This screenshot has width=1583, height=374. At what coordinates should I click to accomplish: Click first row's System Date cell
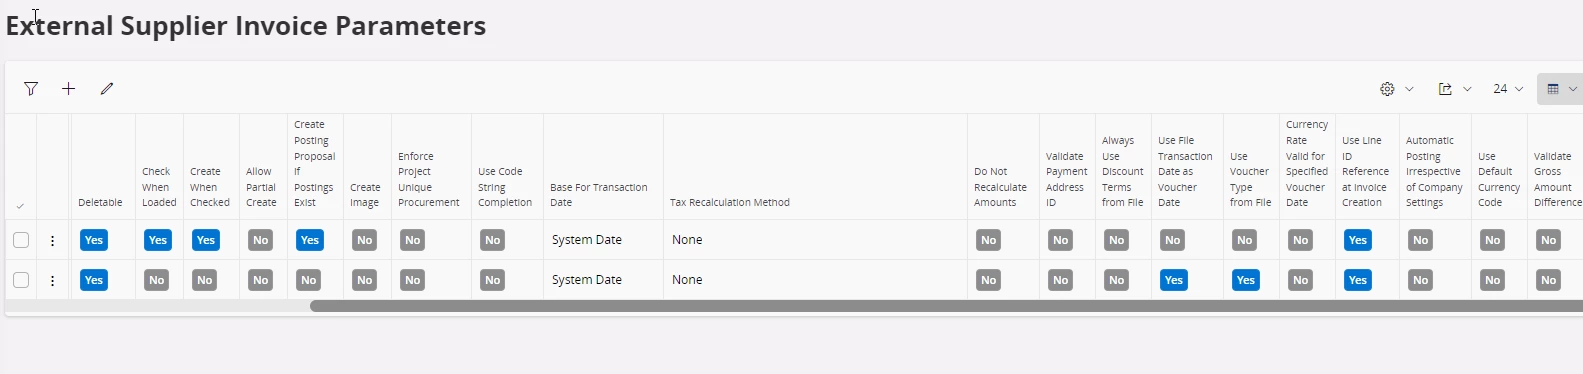coord(587,240)
